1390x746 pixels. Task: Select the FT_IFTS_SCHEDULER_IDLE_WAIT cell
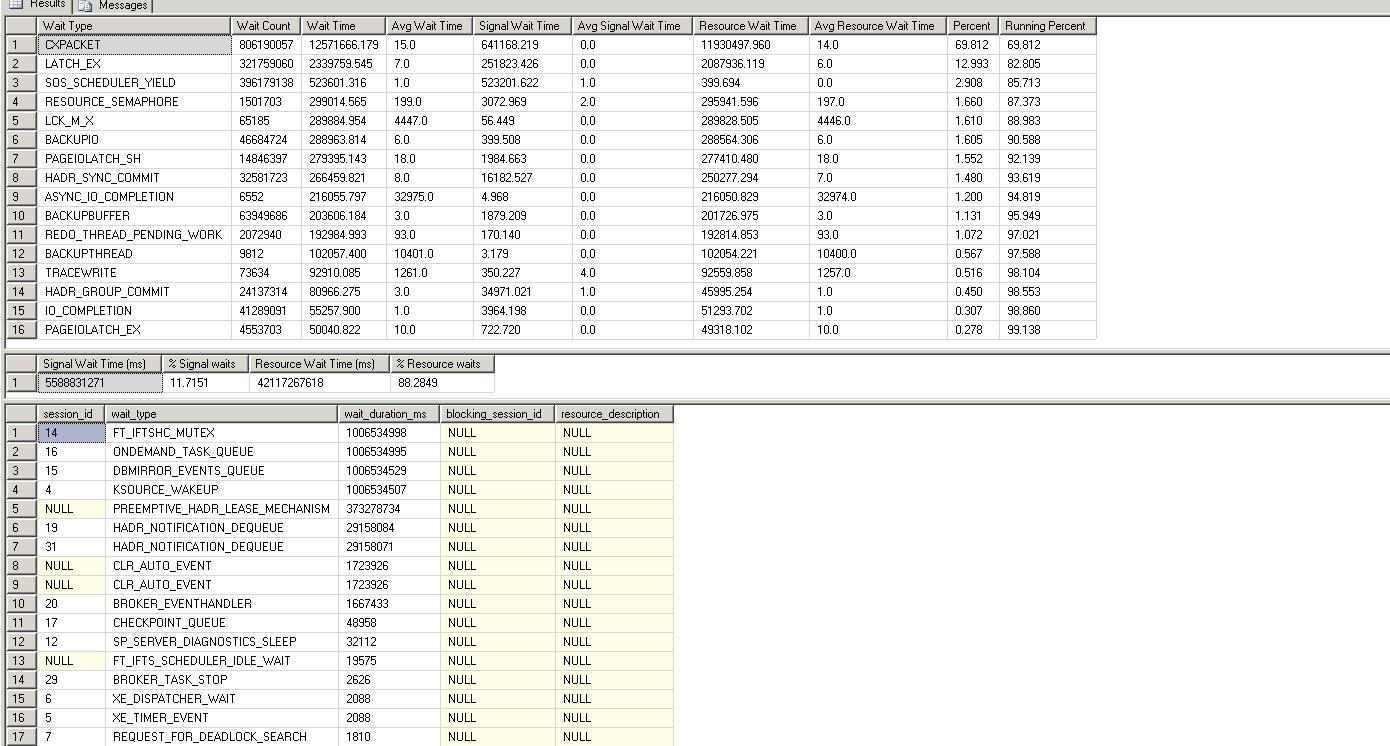[222, 661]
